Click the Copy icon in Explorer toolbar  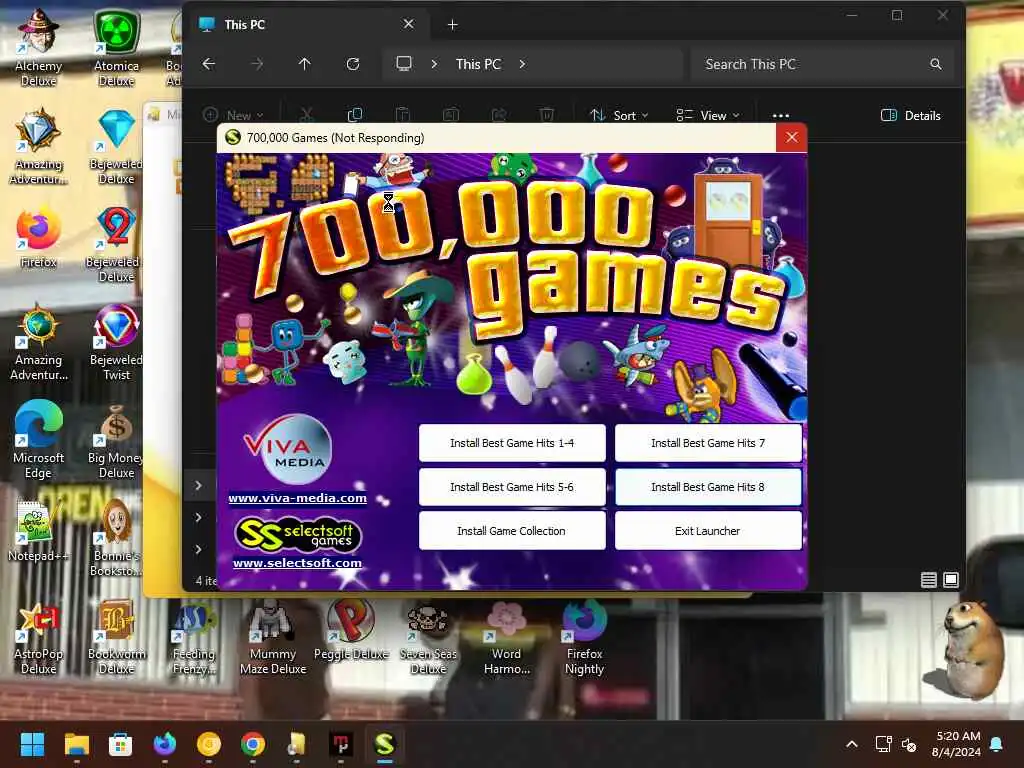(x=355, y=116)
